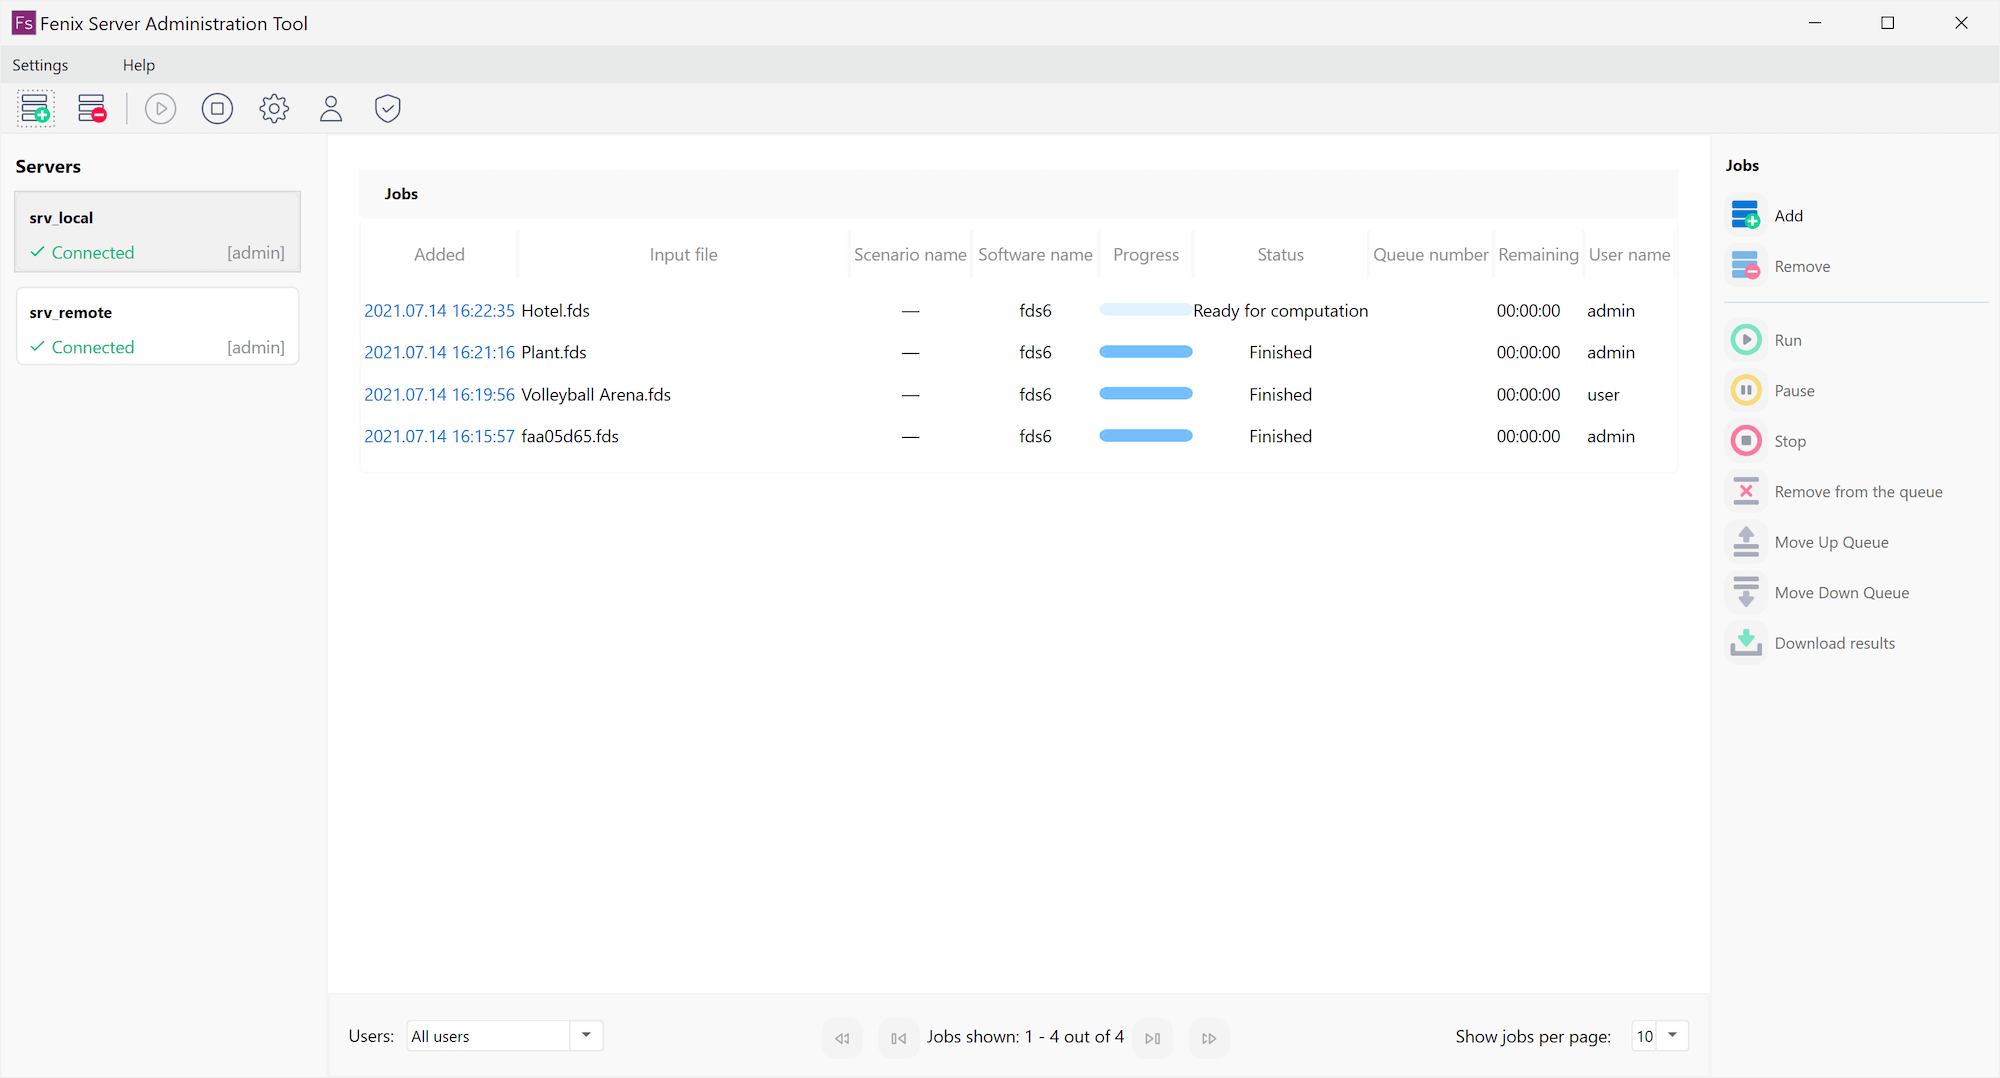Viewport: 2000px width, 1078px height.
Task: Sort by Software name column header
Action: tap(1035, 254)
